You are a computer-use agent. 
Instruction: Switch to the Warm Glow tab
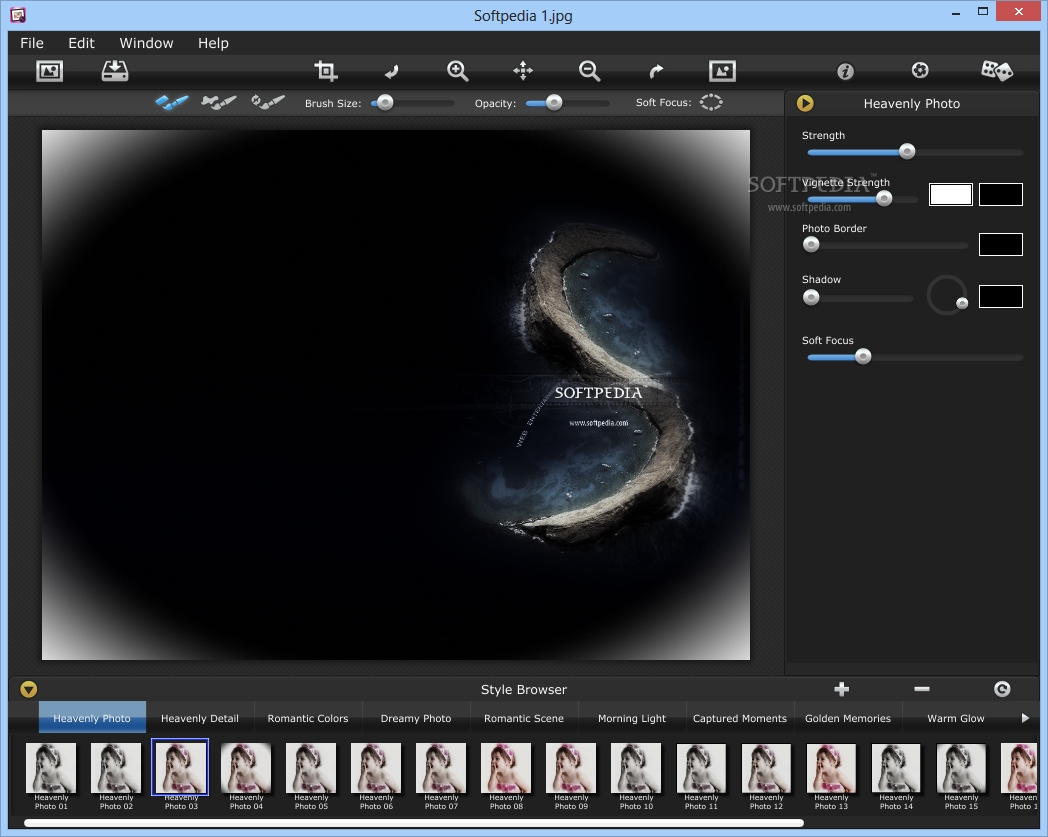pyautogui.click(x=956, y=718)
